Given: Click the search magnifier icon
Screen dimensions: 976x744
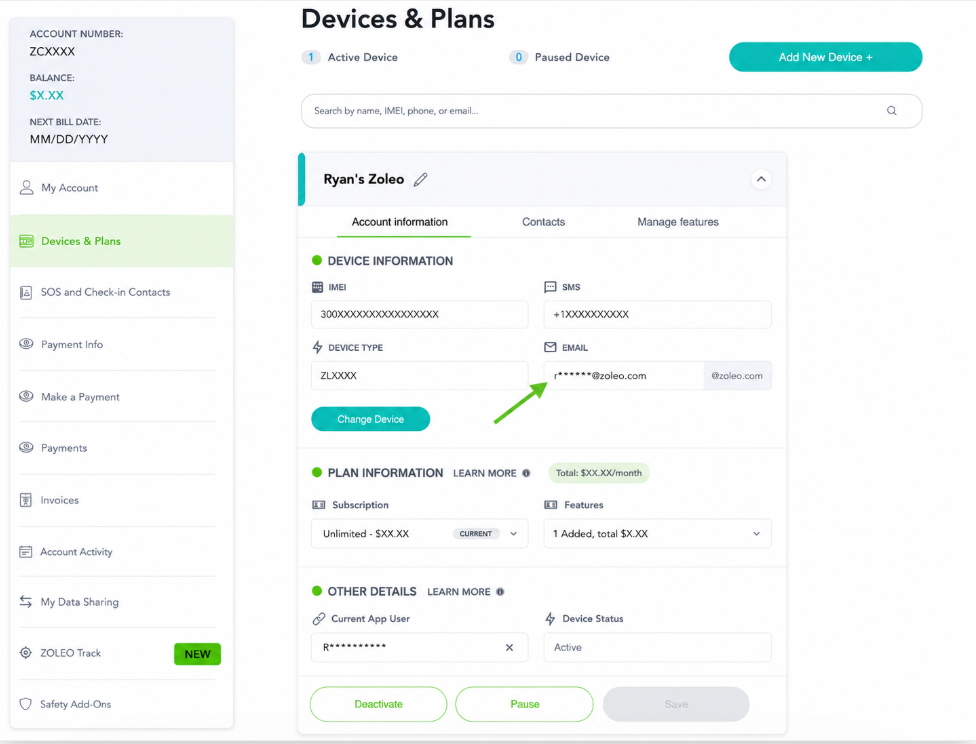Looking at the screenshot, I should [x=891, y=111].
